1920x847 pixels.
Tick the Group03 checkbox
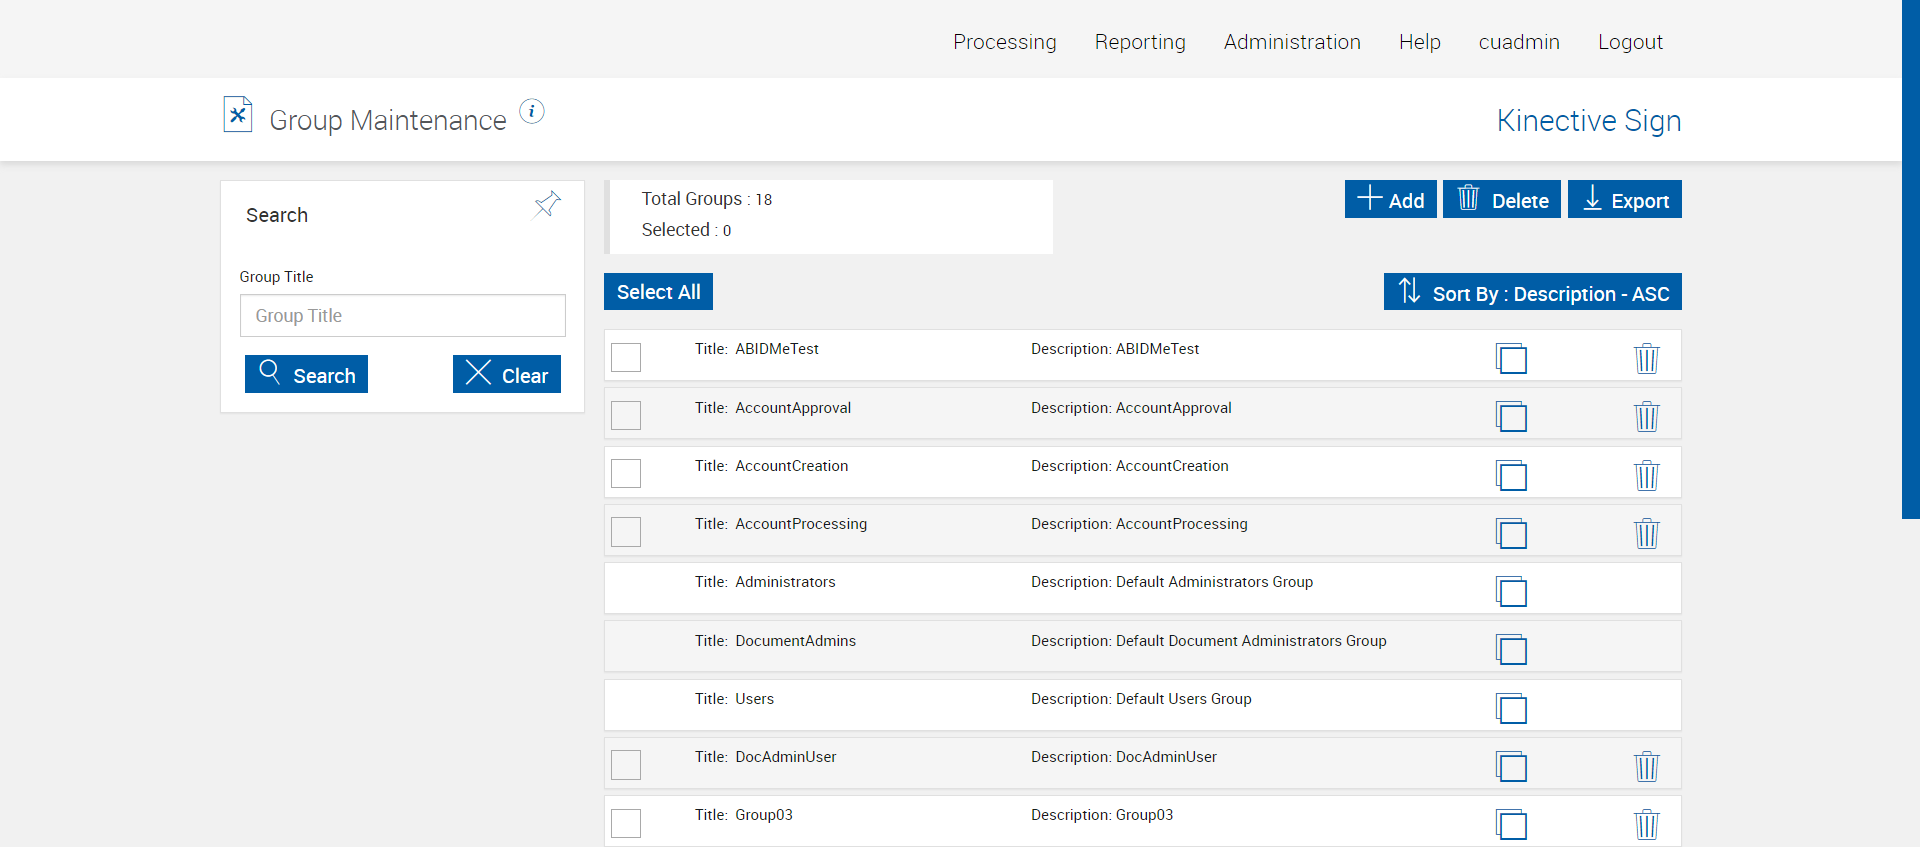coord(626,823)
